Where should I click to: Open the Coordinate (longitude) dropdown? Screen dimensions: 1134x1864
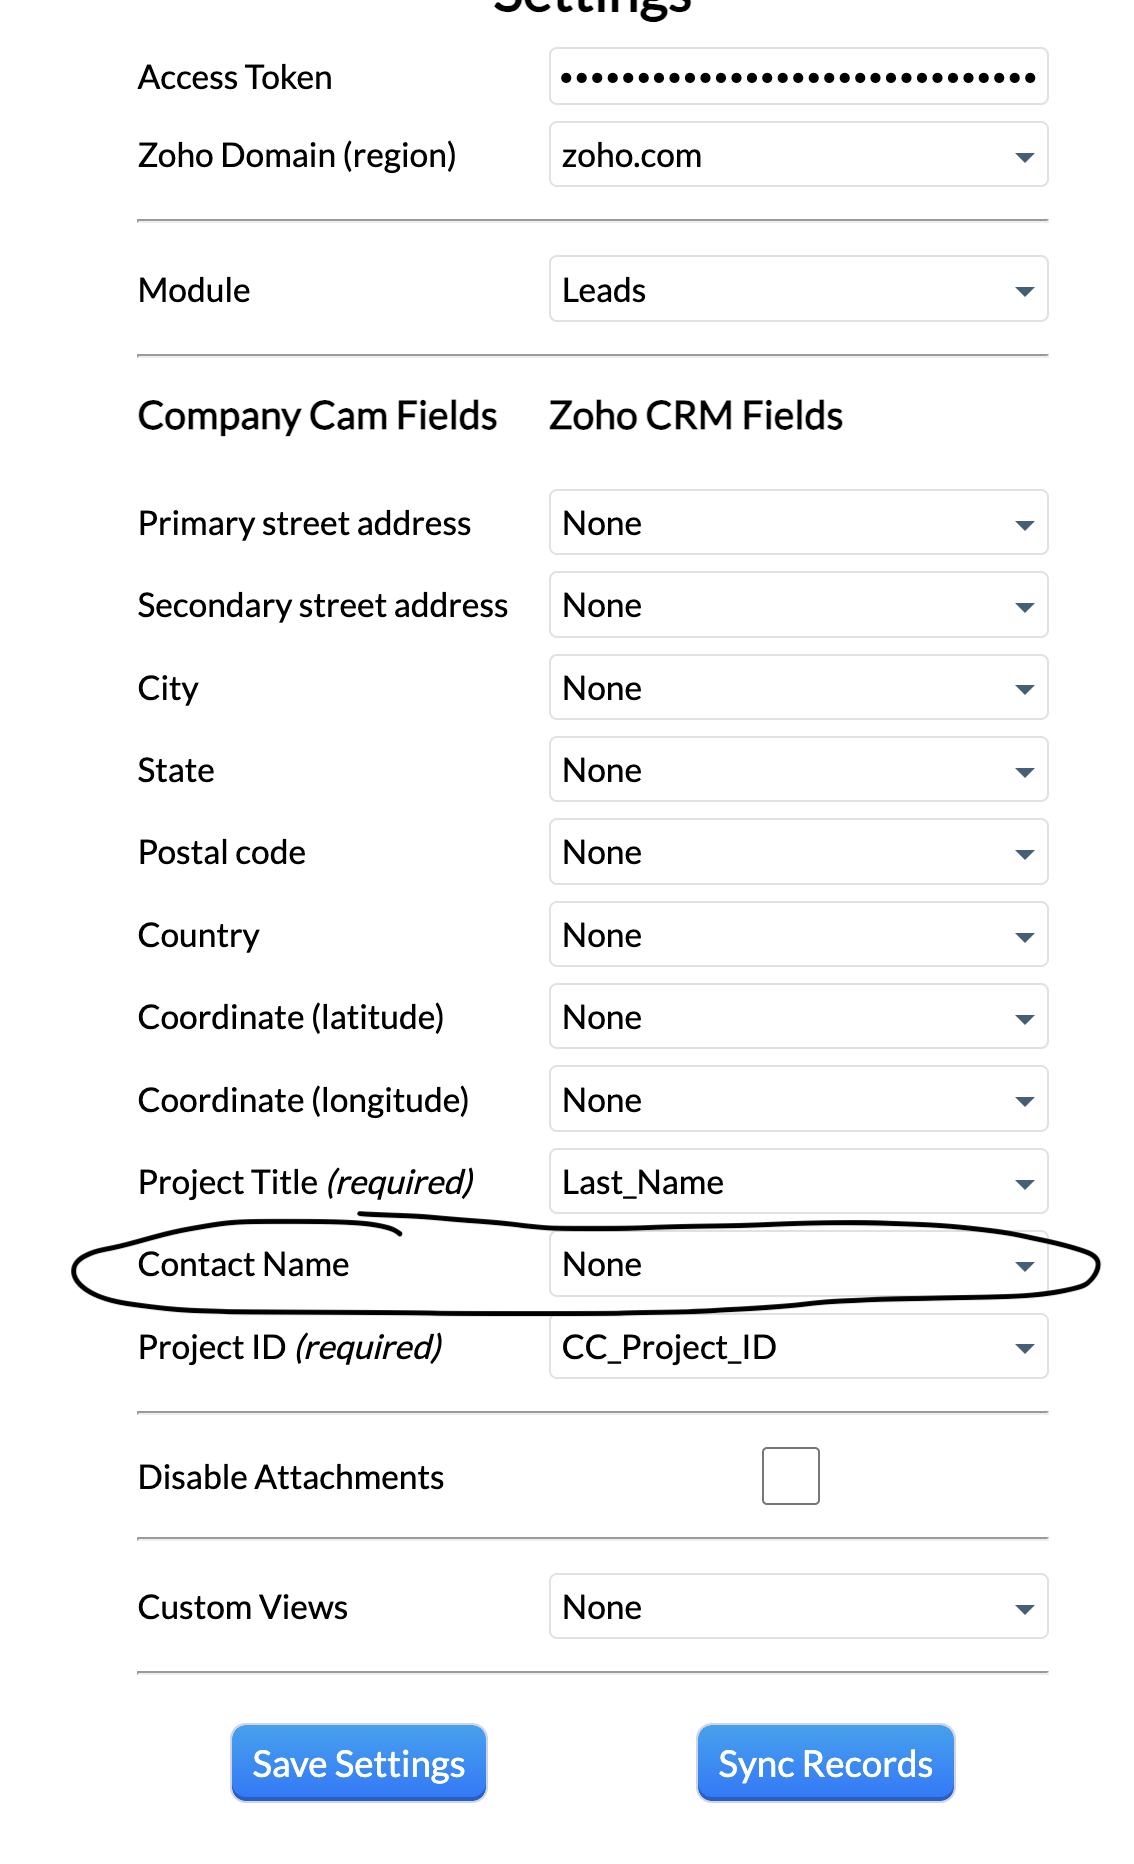(798, 1100)
